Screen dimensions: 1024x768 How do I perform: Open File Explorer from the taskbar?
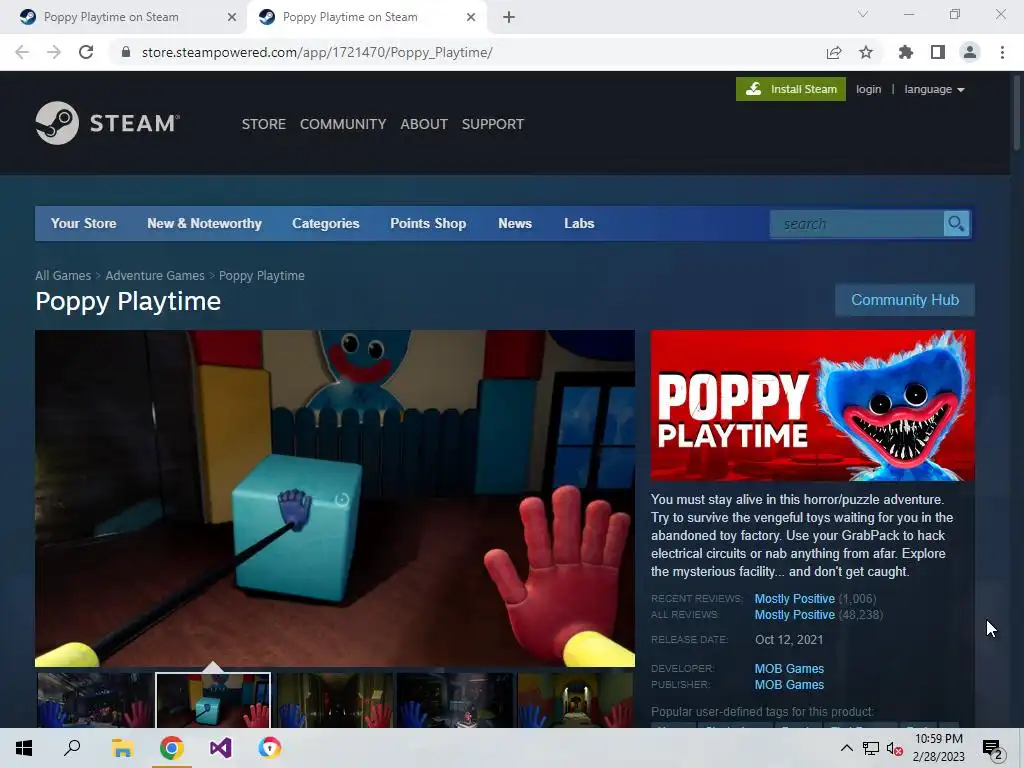[x=122, y=748]
